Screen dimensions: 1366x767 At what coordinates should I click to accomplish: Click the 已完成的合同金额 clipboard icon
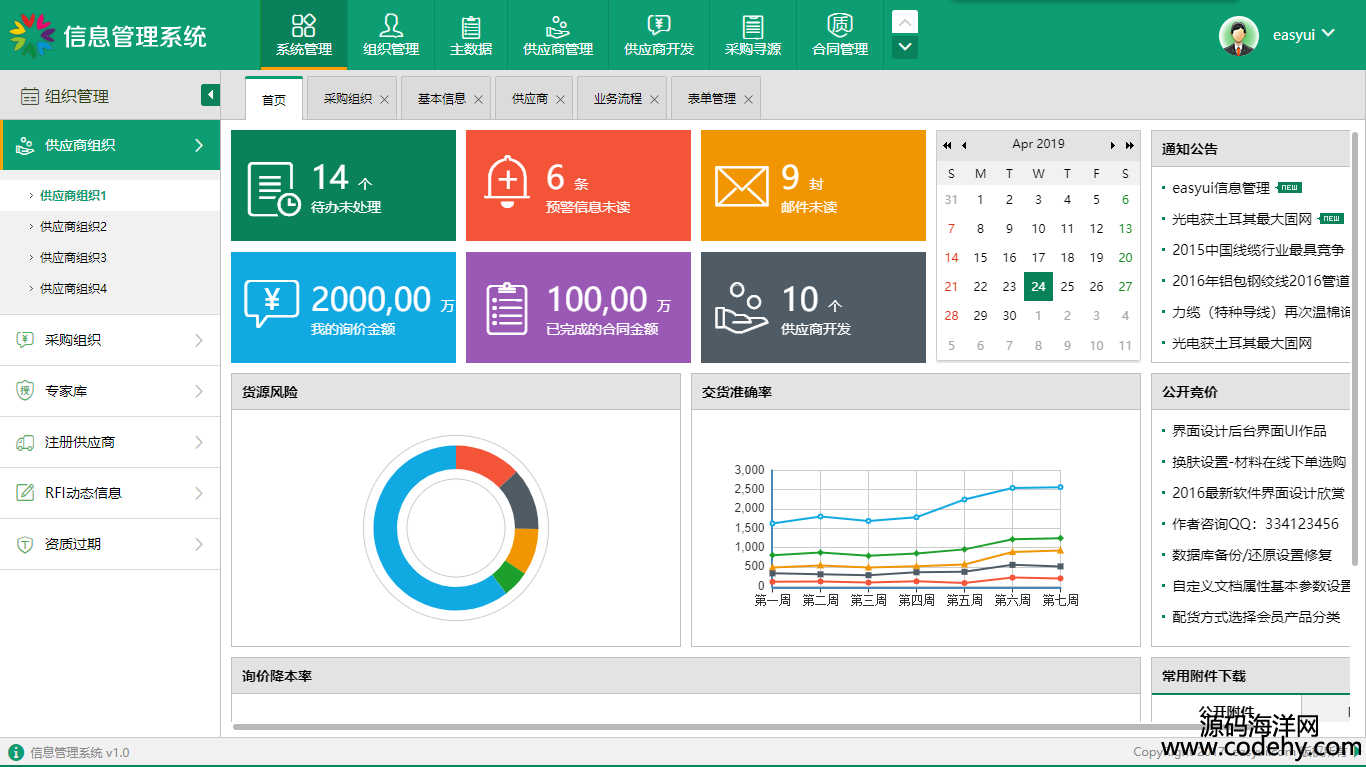tap(507, 308)
